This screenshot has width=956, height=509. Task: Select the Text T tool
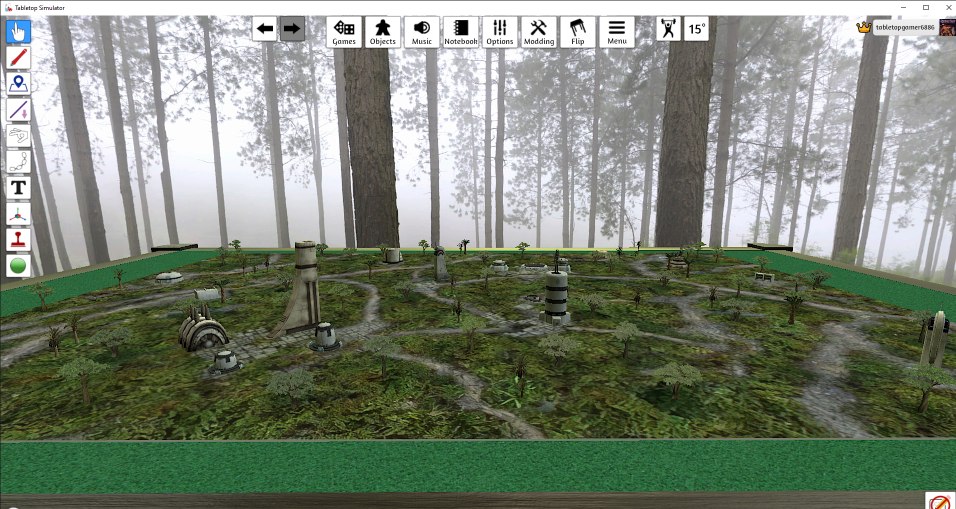pos(18,188)
